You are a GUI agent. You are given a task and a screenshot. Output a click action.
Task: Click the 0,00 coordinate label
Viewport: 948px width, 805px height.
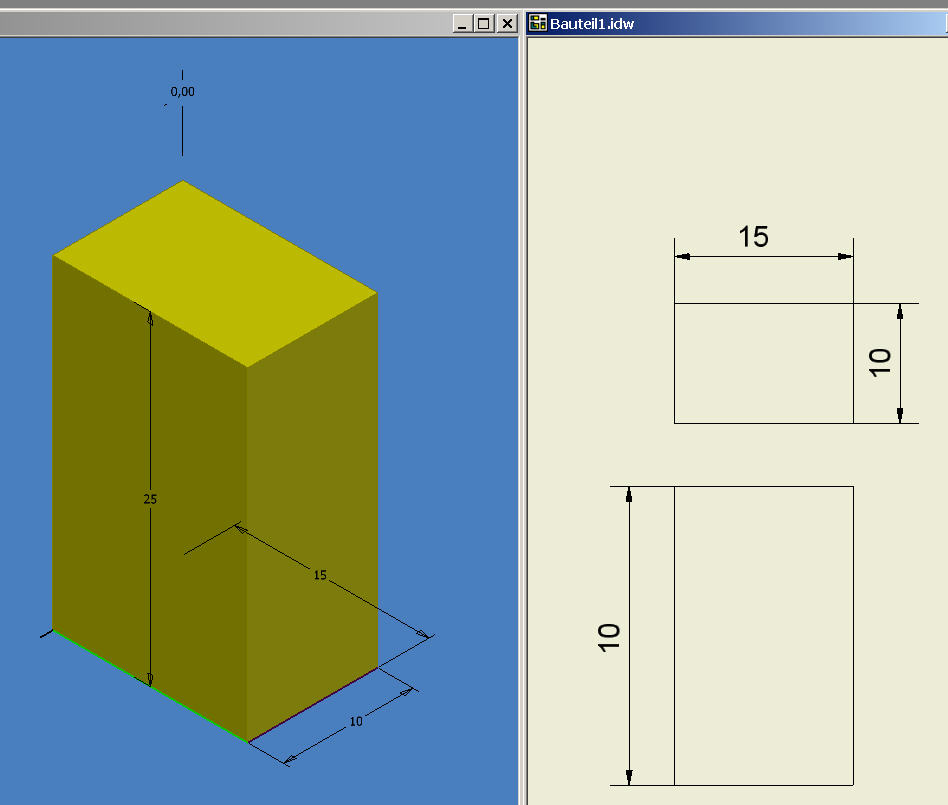click(182, 91)
